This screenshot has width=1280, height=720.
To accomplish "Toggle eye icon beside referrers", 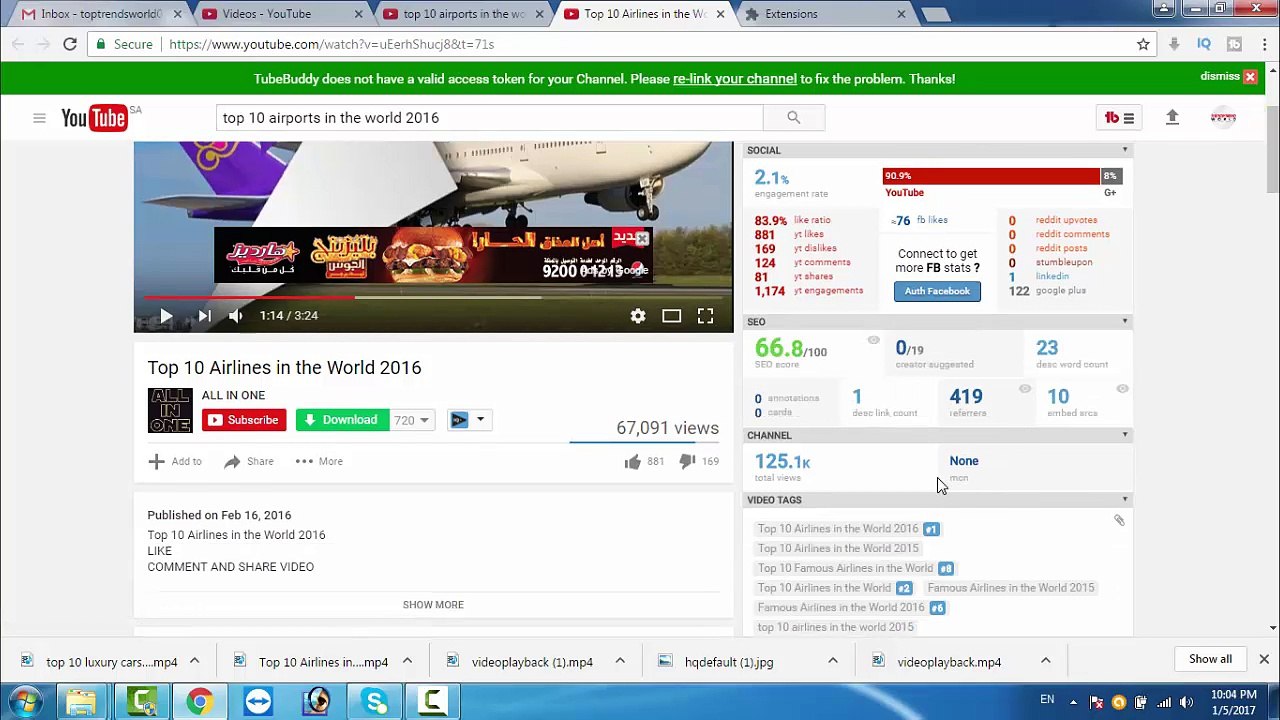I will click(1024, 389).
